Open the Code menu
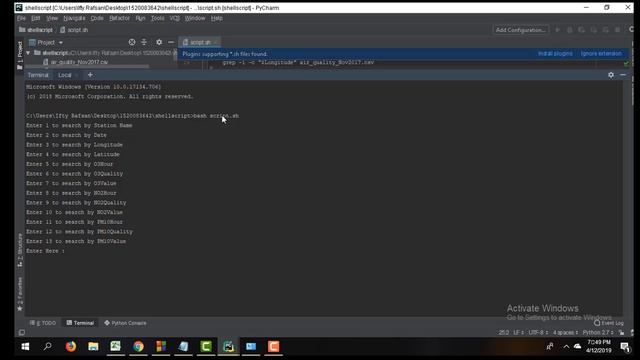 [x=97, y=18]
